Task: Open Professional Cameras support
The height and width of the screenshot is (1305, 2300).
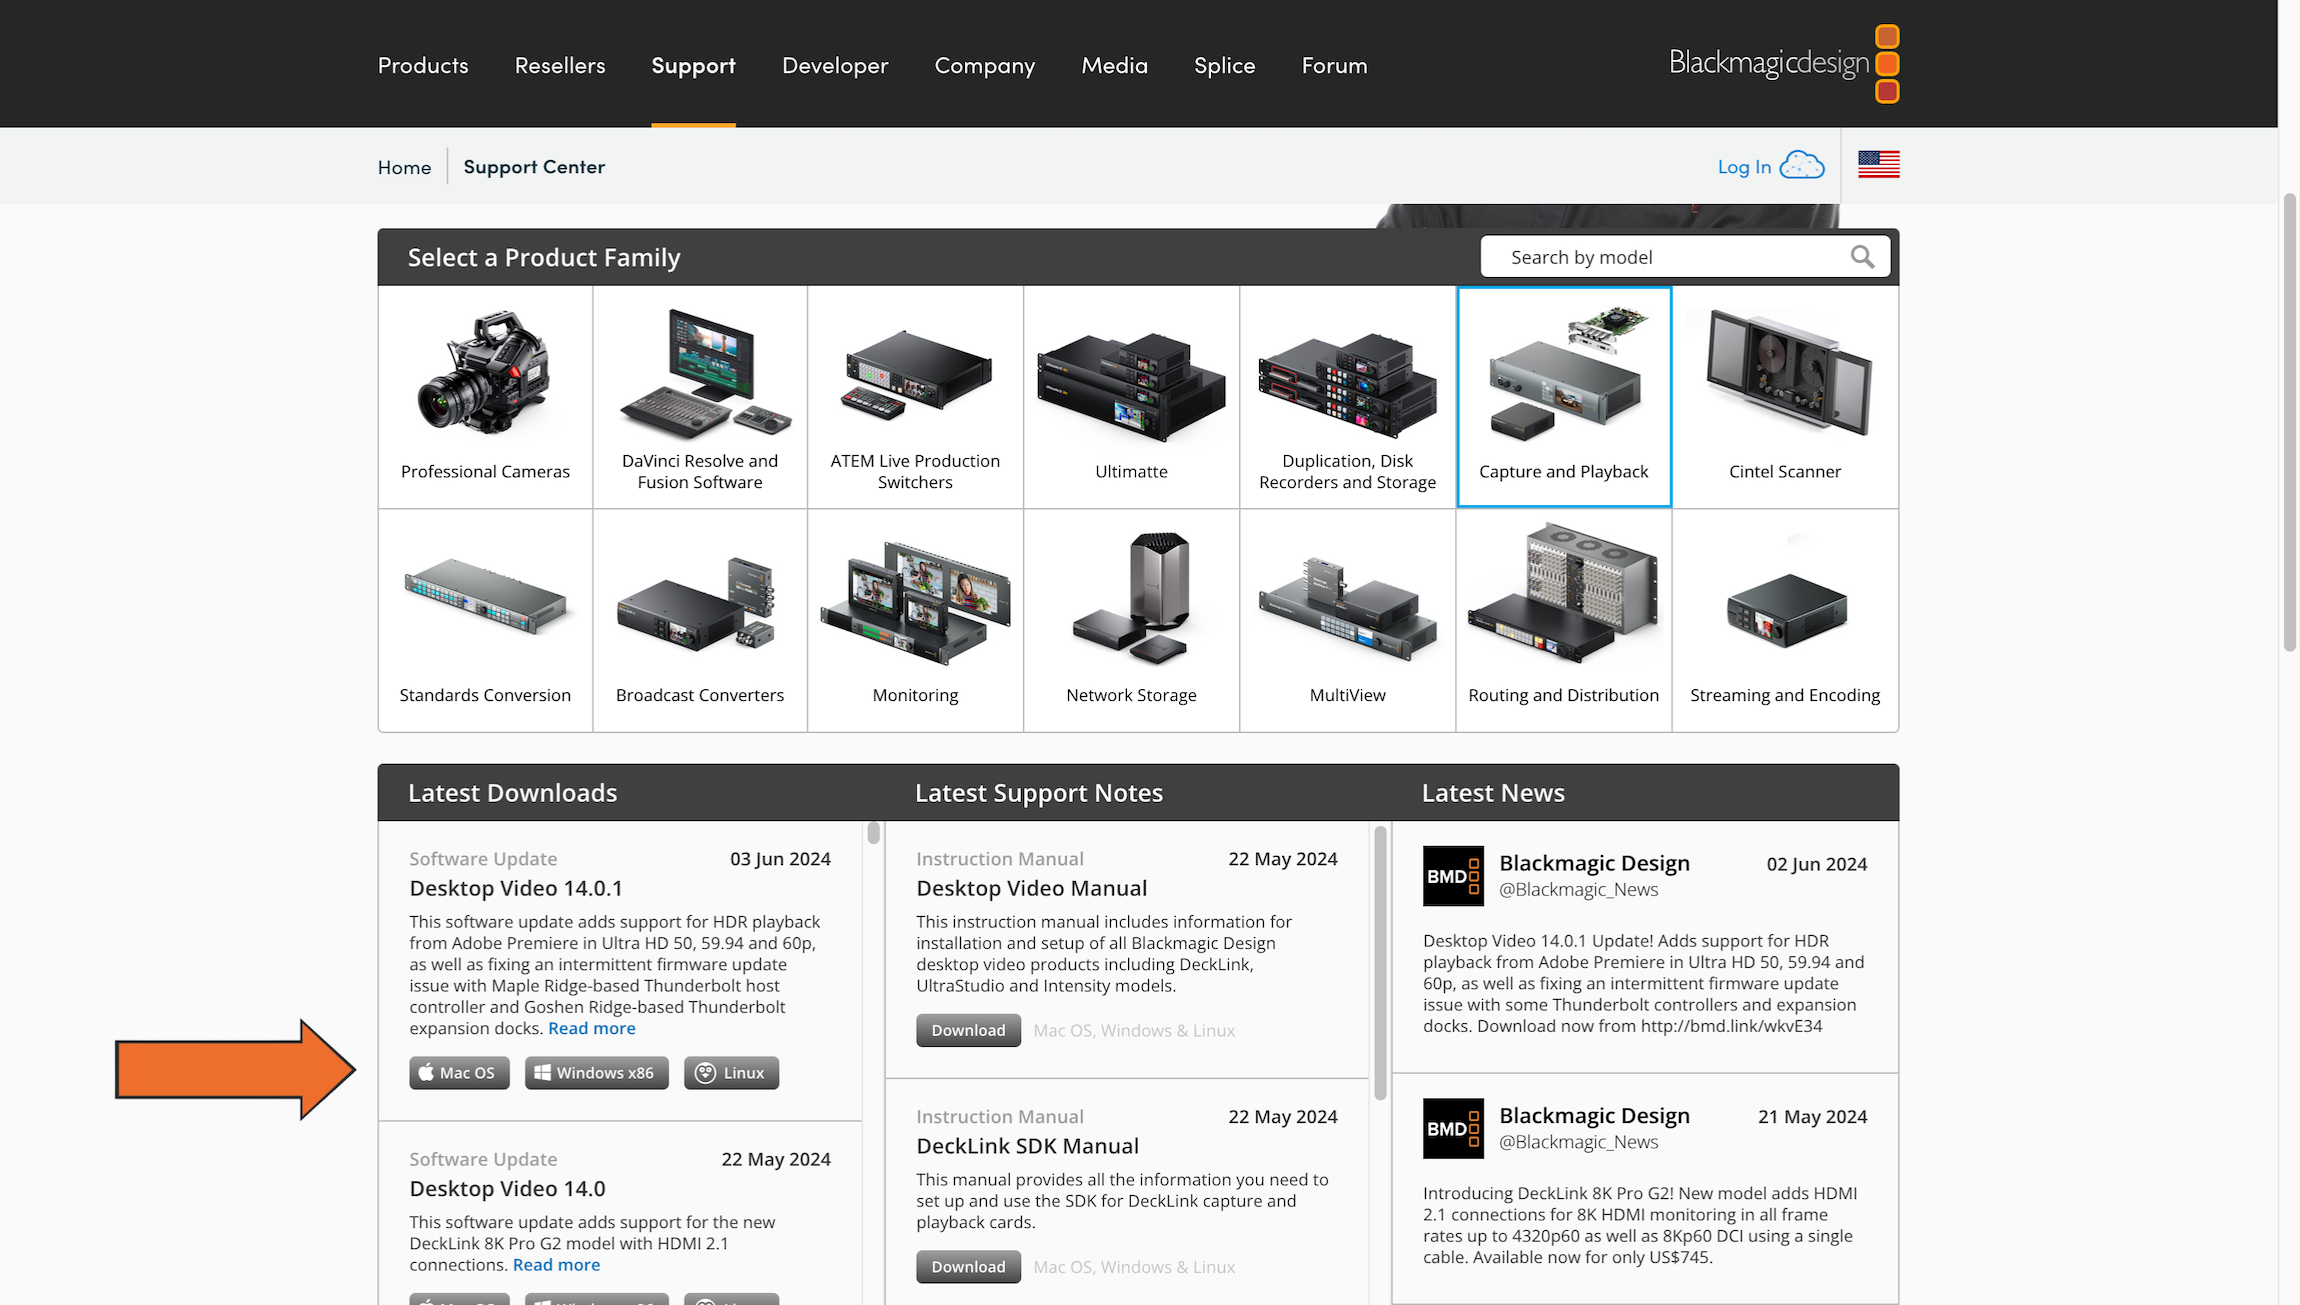Action: (485, 397)
